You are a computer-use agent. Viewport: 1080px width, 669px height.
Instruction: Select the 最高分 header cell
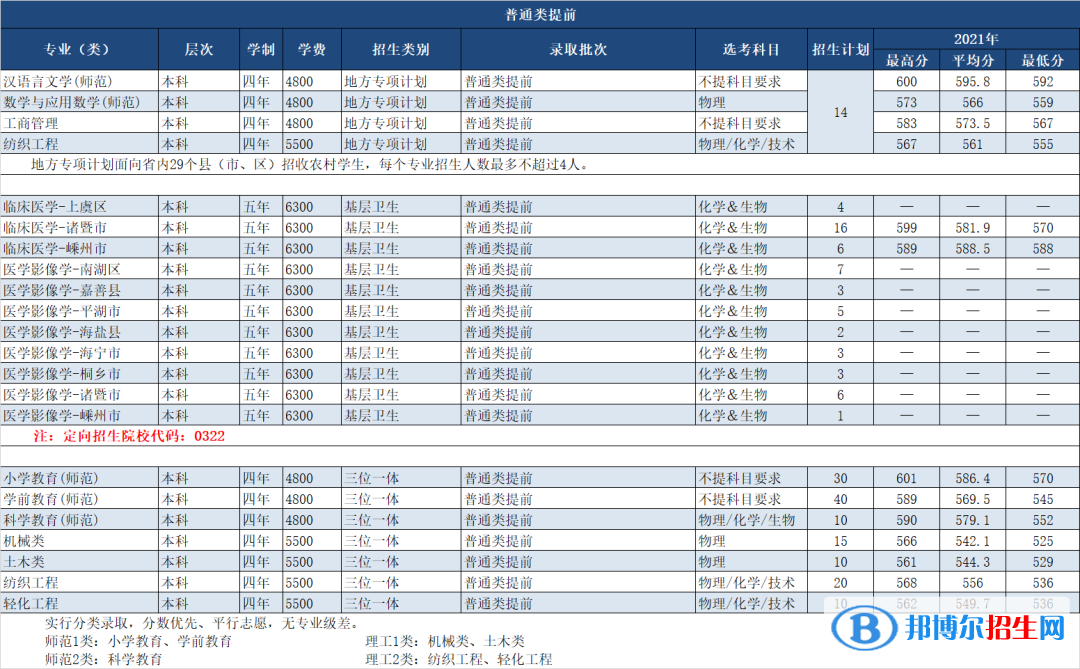(906, 61)
